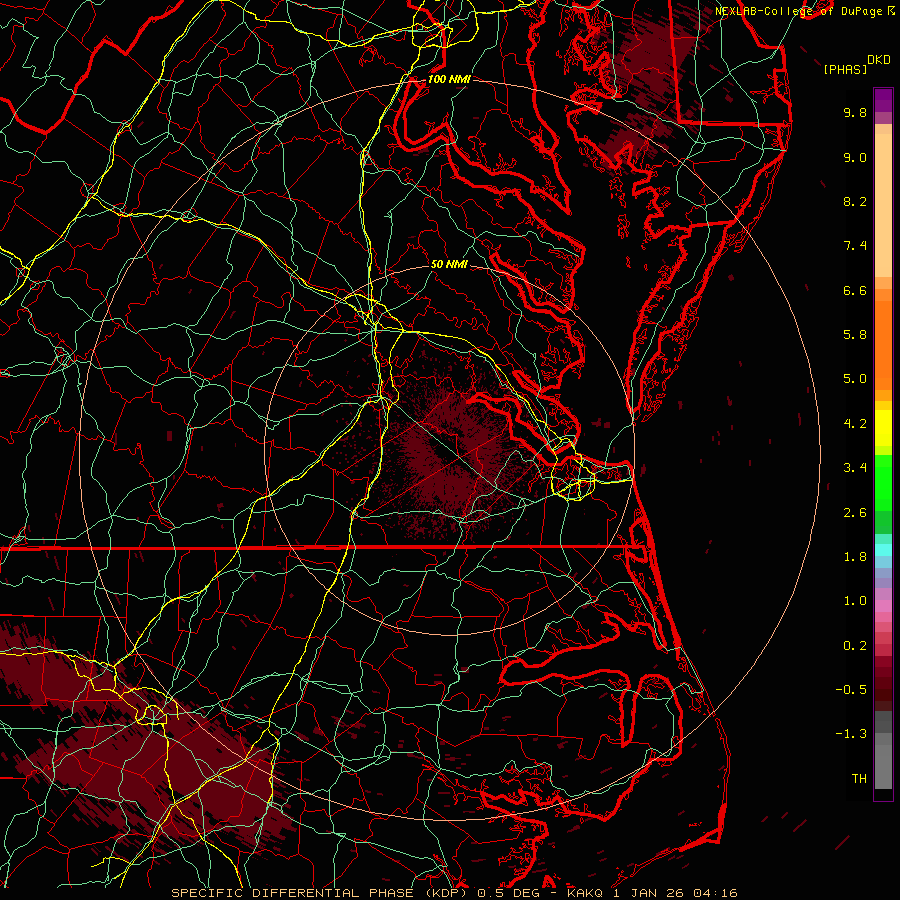Viewport: 900px width, 900px height.
Task: Click the 4.2 color scale value
Action: (855, 424)
